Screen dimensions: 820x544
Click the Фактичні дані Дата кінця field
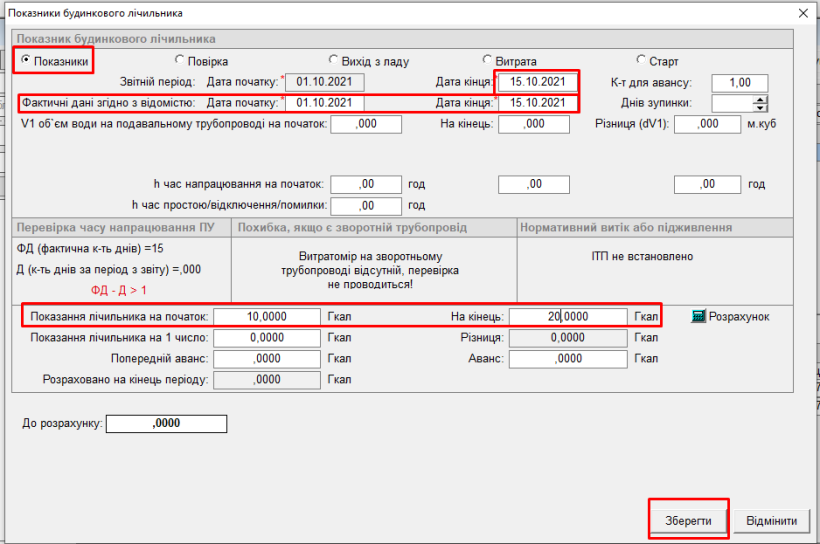pos(538,103)
